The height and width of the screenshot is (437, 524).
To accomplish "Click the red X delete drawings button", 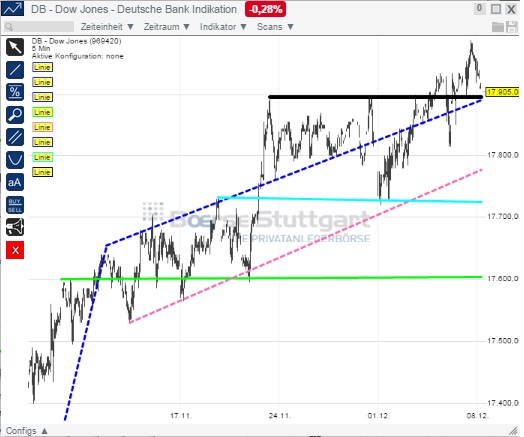I will tap(15, 250).
